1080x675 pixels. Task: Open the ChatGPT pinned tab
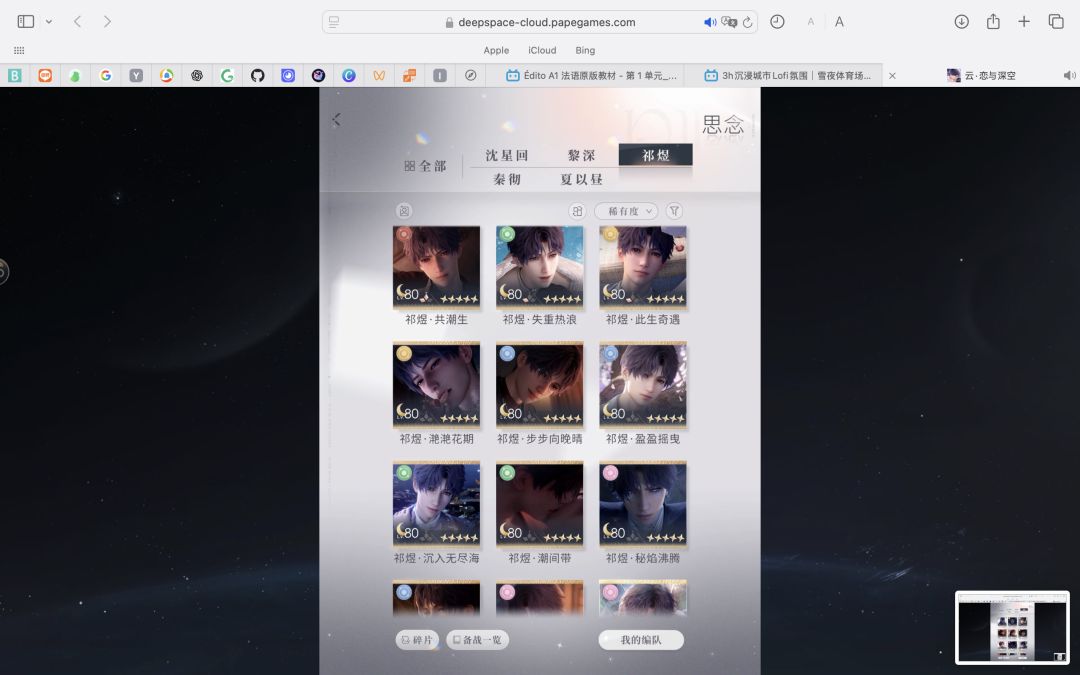pyautogui.click(x=197, y=76)
